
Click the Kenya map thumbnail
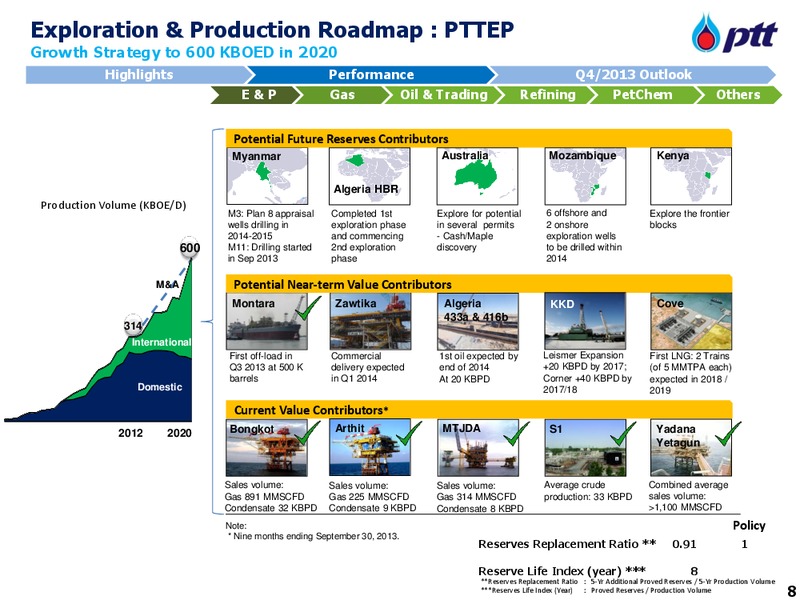(x=691, y=176)
